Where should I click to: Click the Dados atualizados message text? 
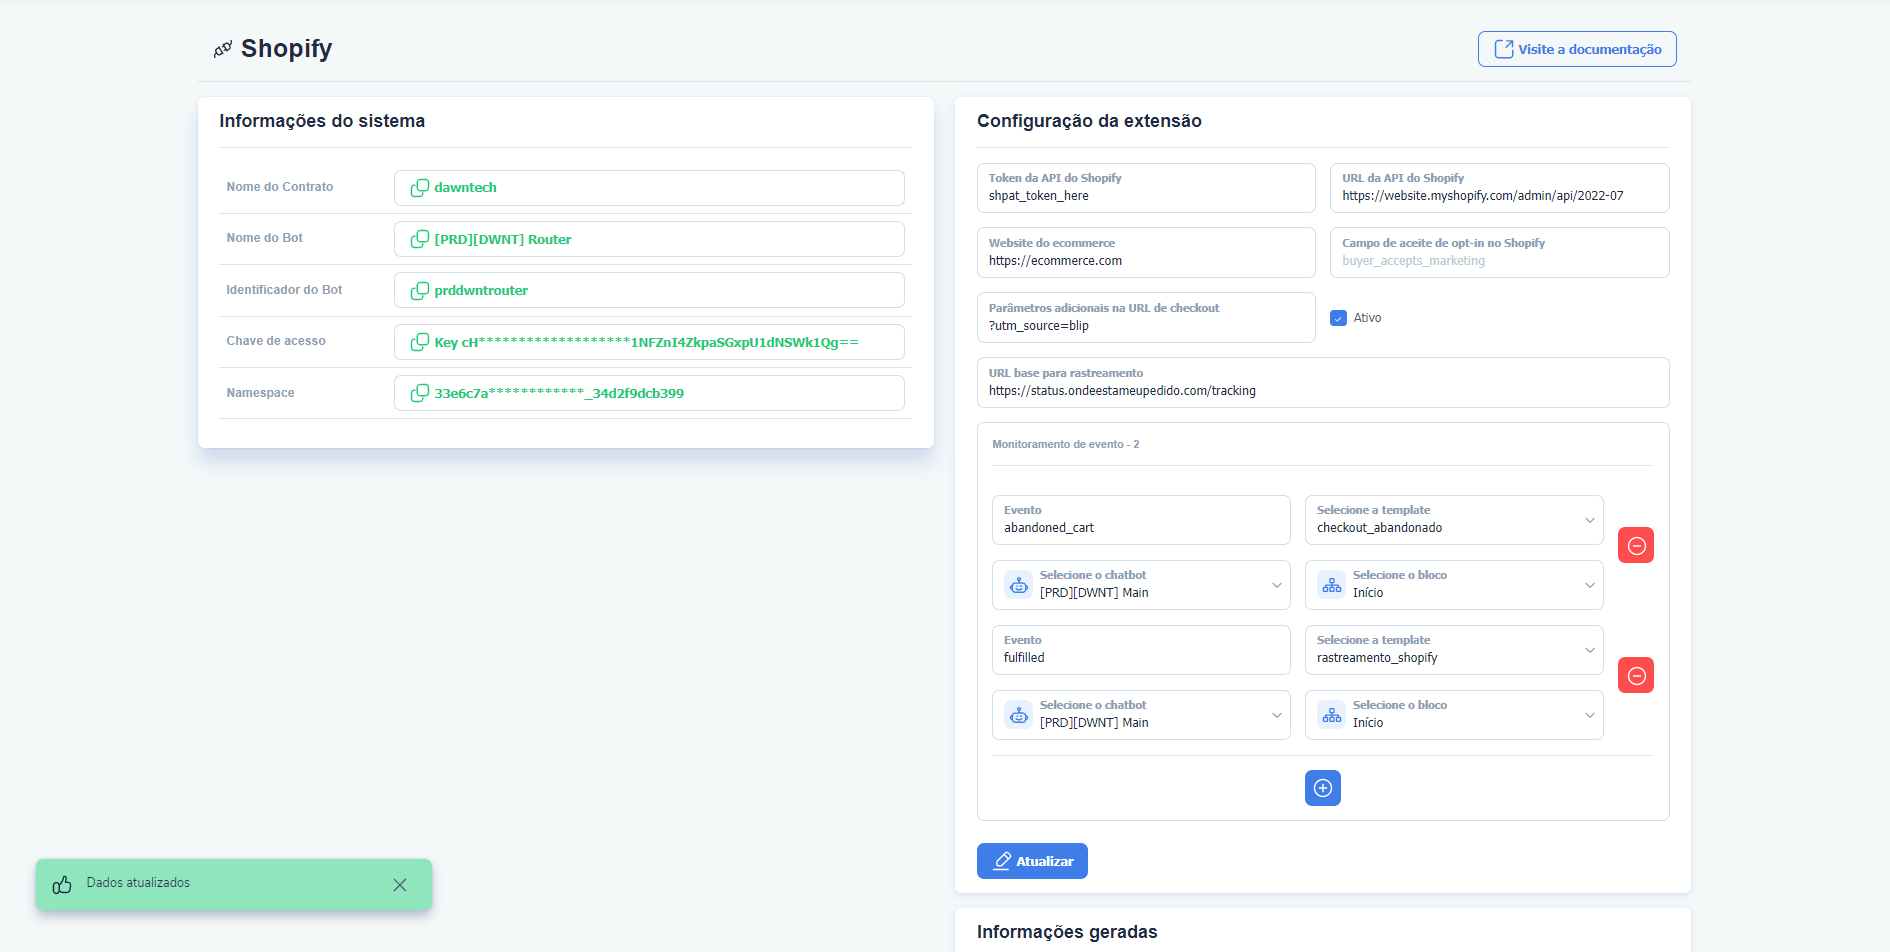click(x=138, y=883)
